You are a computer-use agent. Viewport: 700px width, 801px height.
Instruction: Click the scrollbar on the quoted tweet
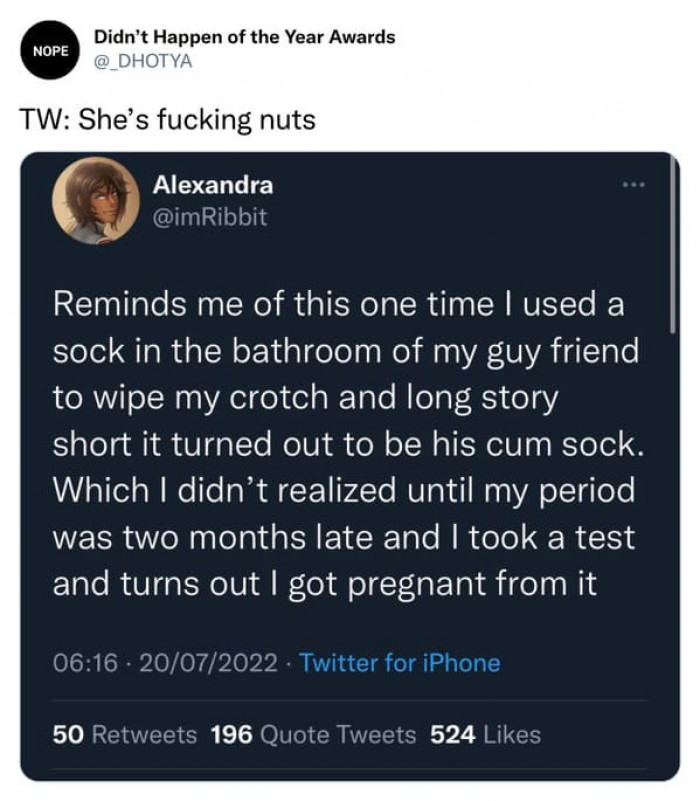click(671, 250)
